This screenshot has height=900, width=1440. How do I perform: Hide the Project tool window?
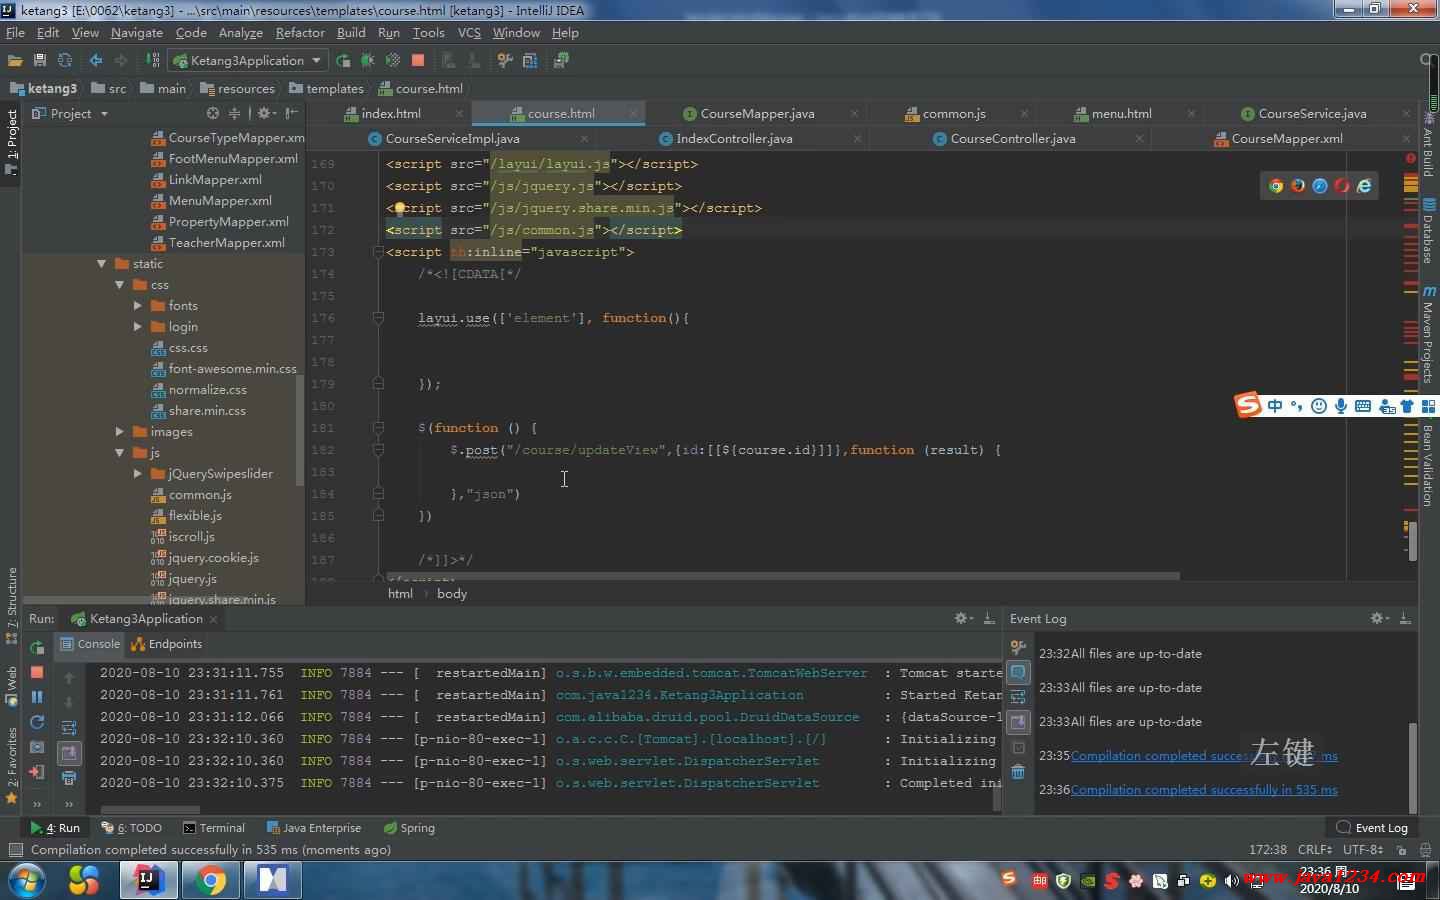click(293, 113)
